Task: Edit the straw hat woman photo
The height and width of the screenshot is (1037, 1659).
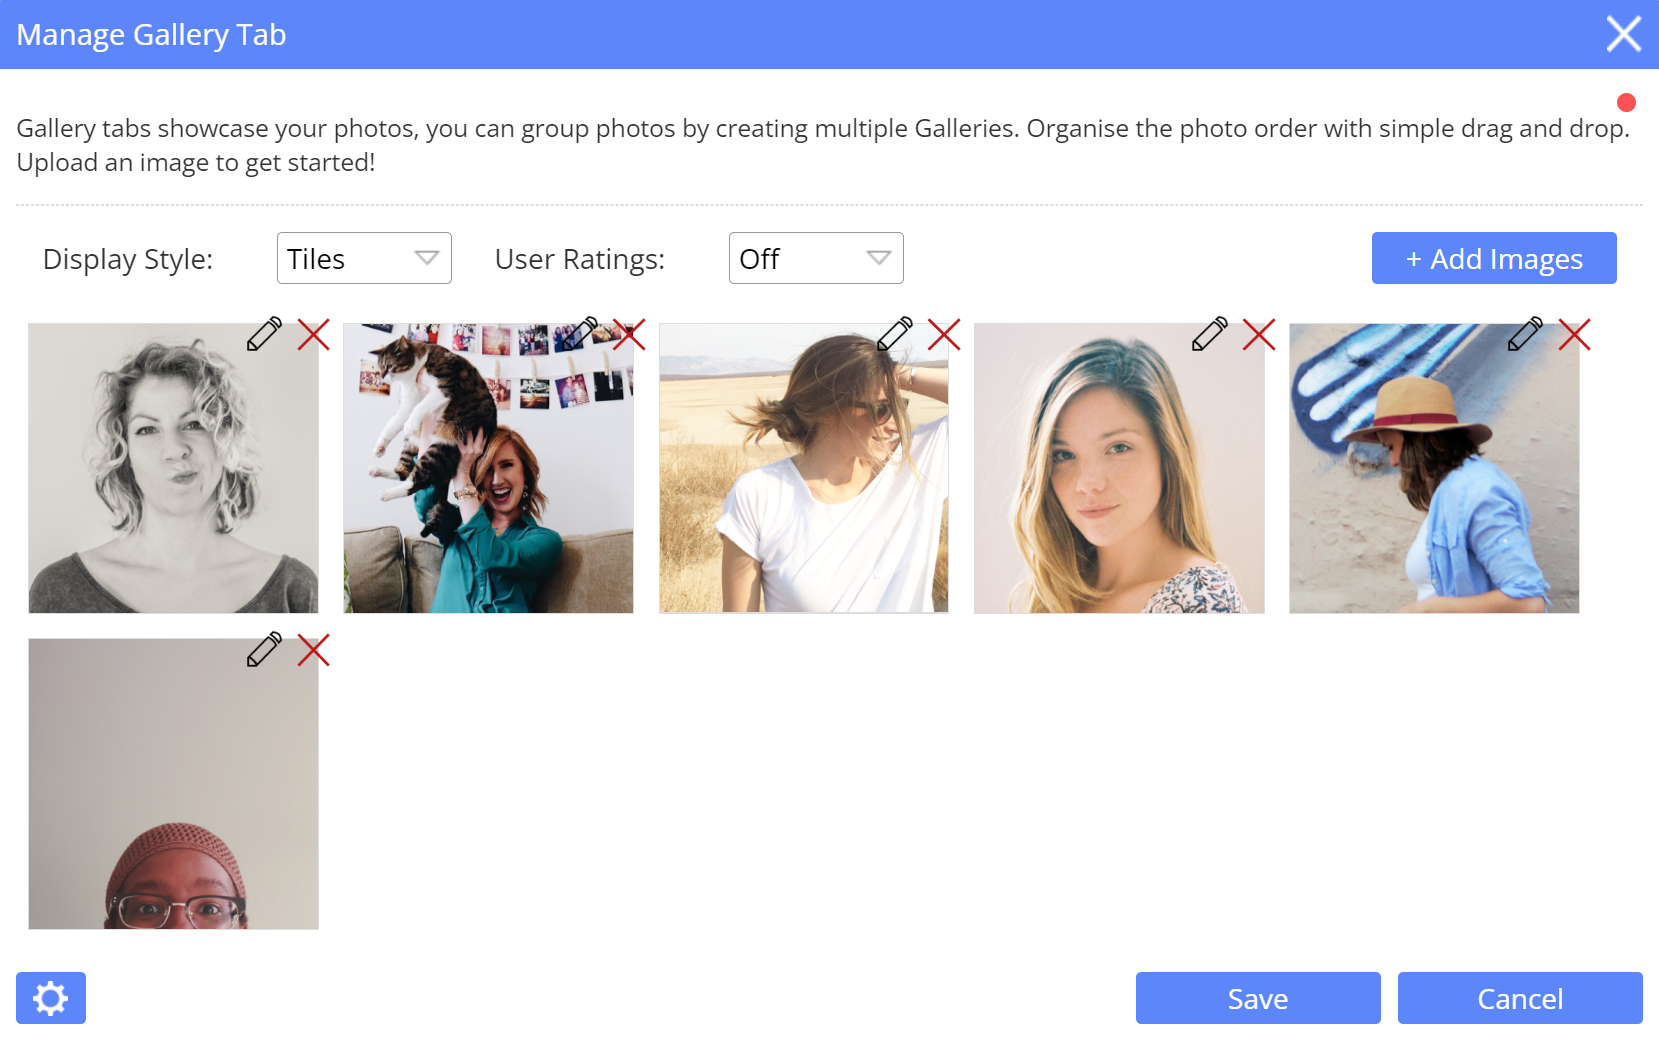Action: [1525, 334]
